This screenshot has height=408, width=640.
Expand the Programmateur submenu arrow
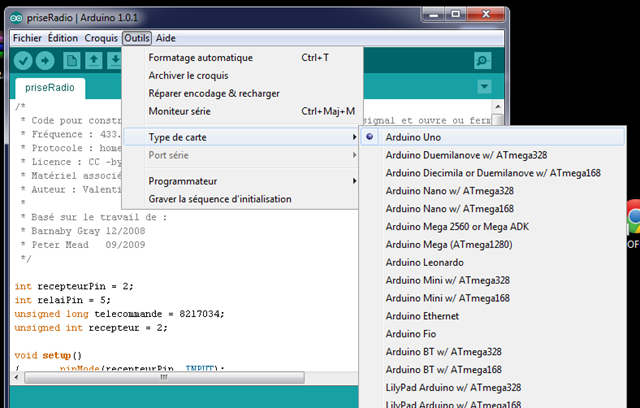[354, 181]
